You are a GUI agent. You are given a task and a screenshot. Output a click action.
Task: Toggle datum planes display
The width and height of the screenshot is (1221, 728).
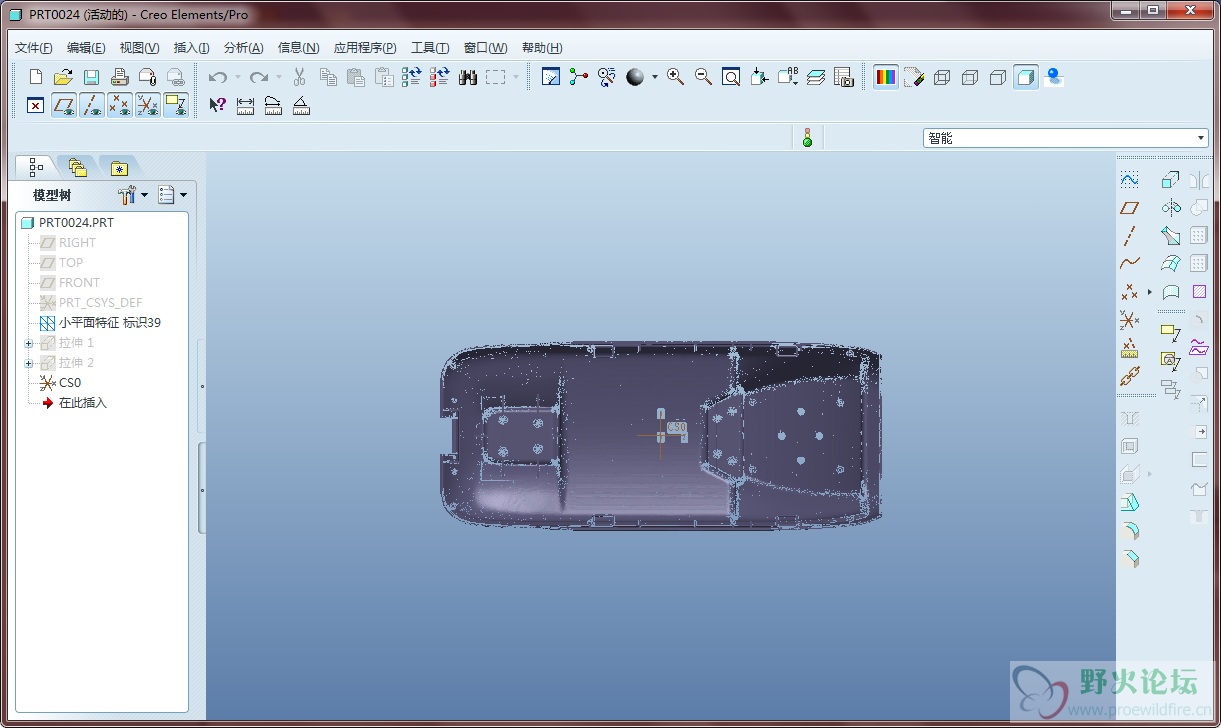pyautogui.click(x=64, y=105)
